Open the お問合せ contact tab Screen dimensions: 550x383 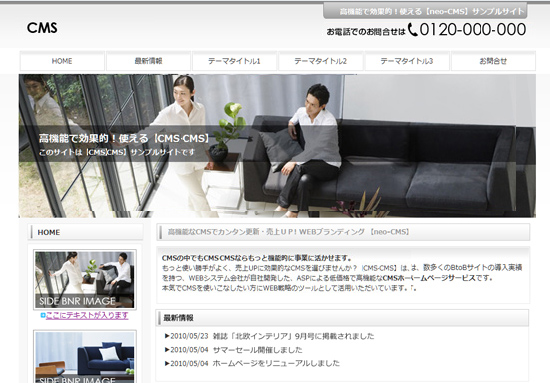493,61
